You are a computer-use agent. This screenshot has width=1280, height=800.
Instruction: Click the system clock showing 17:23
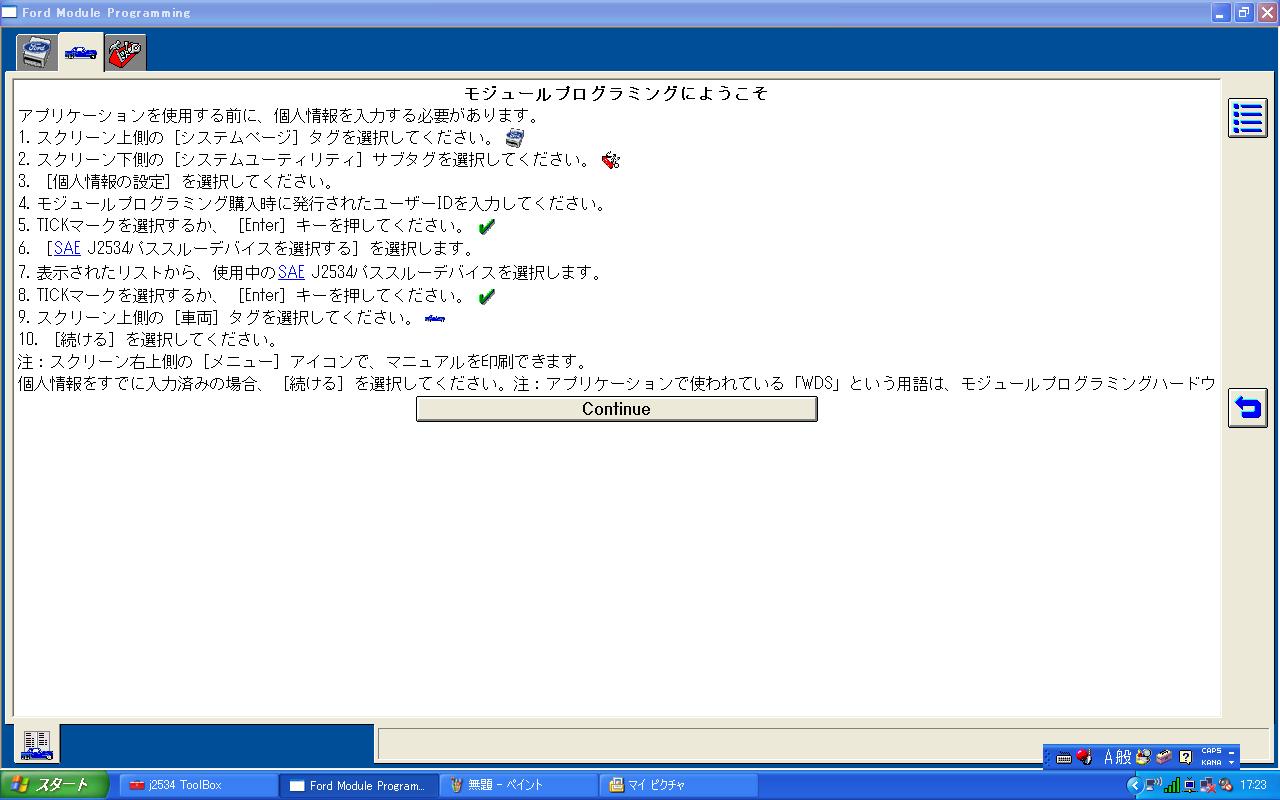point(1254,786)
